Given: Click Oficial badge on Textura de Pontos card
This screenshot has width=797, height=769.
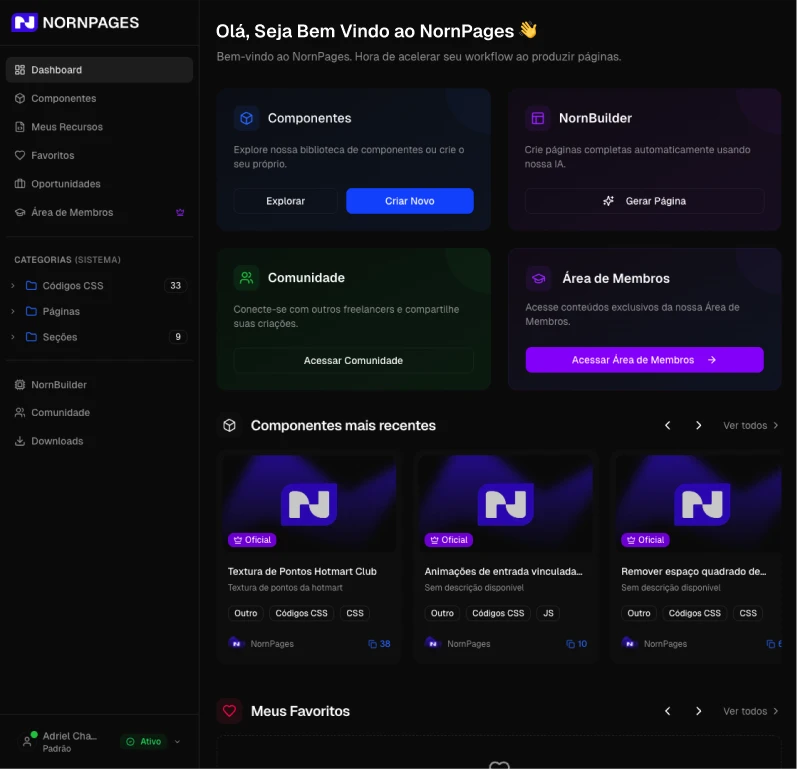Looking at the screenshot, I should 252,540.
